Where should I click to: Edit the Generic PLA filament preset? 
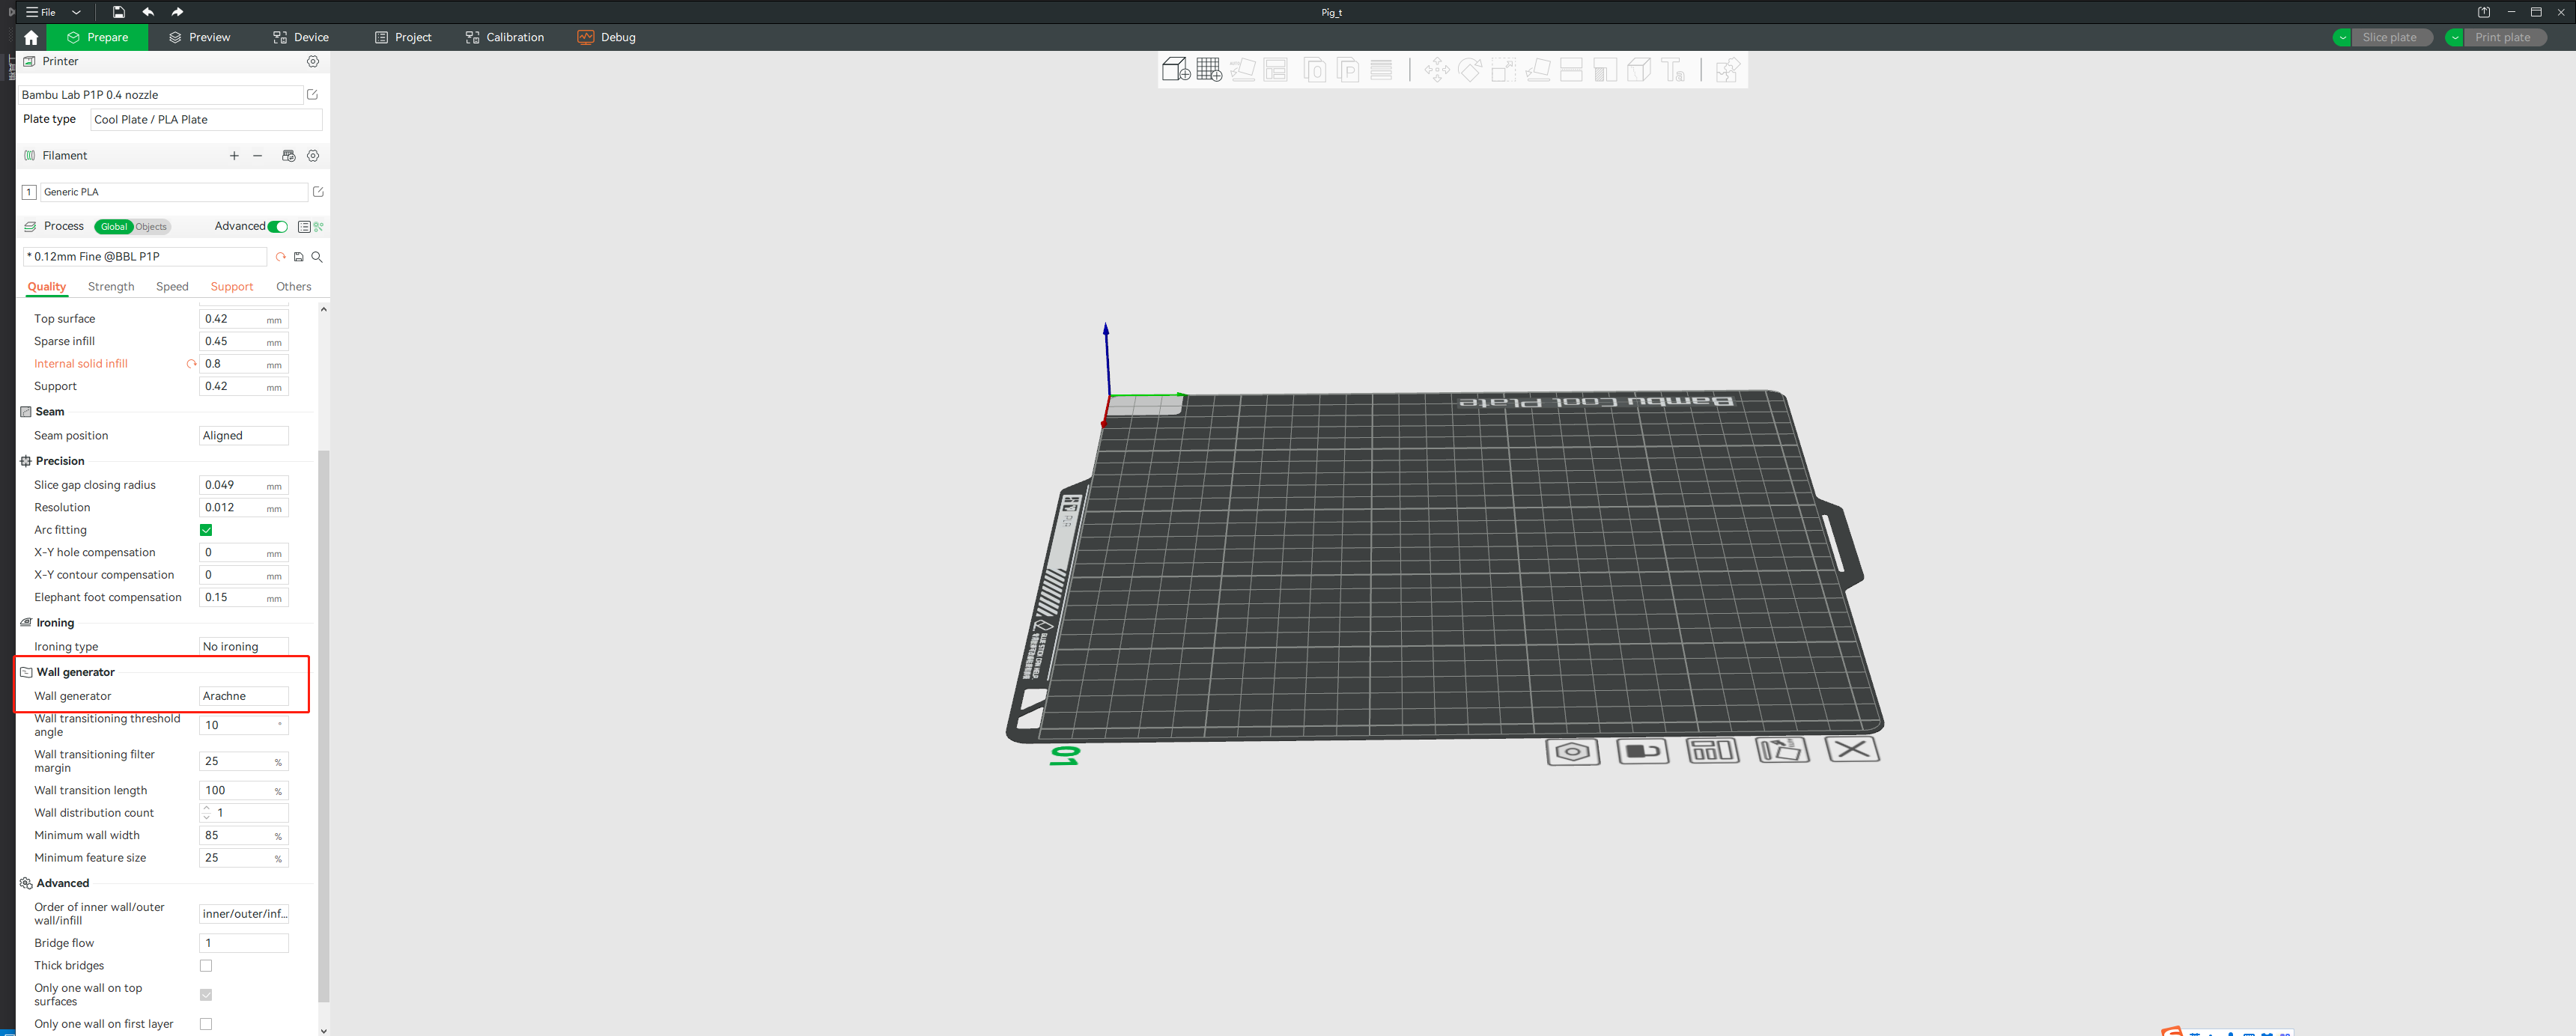point(318,192)
